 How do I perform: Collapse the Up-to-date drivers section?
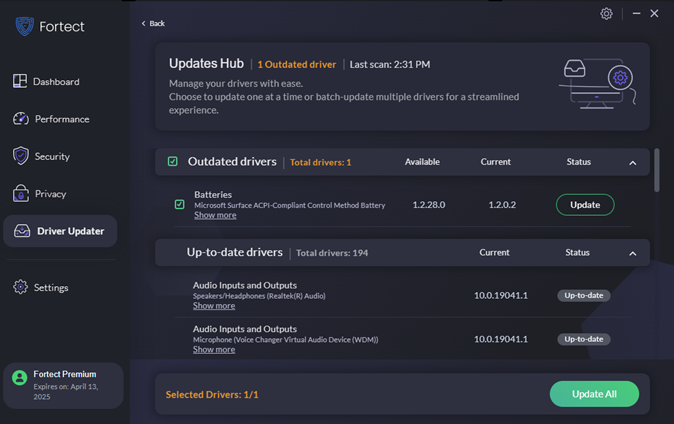(x=632, y=254)
